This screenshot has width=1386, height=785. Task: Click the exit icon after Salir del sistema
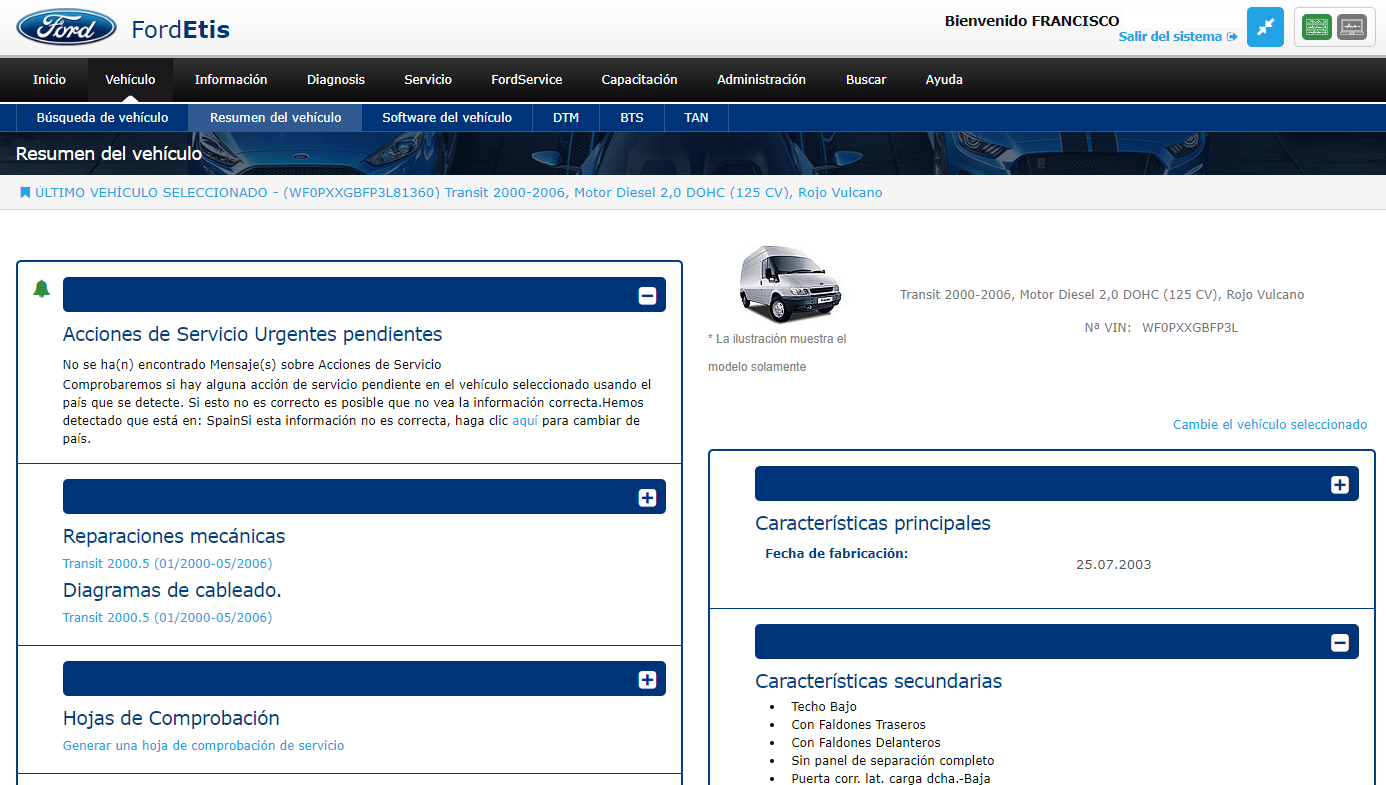[1232, 37]
